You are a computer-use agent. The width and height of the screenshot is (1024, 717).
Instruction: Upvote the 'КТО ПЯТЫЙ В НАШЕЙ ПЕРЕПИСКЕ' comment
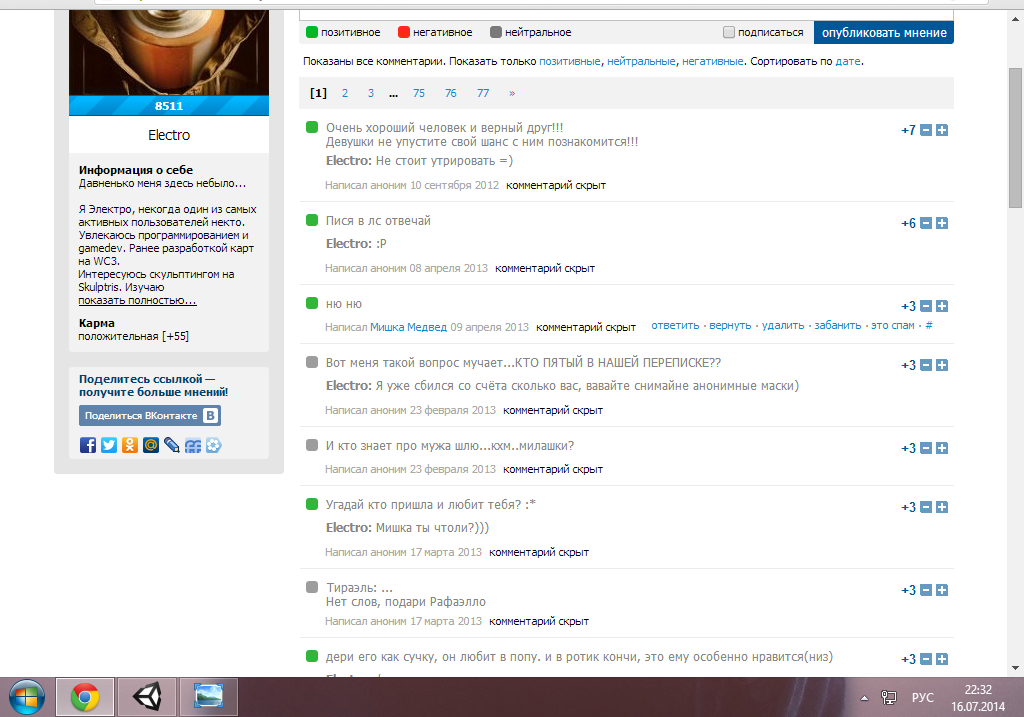tap(942, 365)
